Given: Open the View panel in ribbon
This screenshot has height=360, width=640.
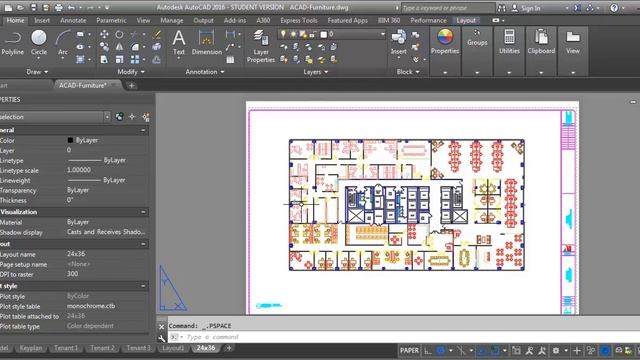Looking at the screenshot, I should [x=573, y=42].
